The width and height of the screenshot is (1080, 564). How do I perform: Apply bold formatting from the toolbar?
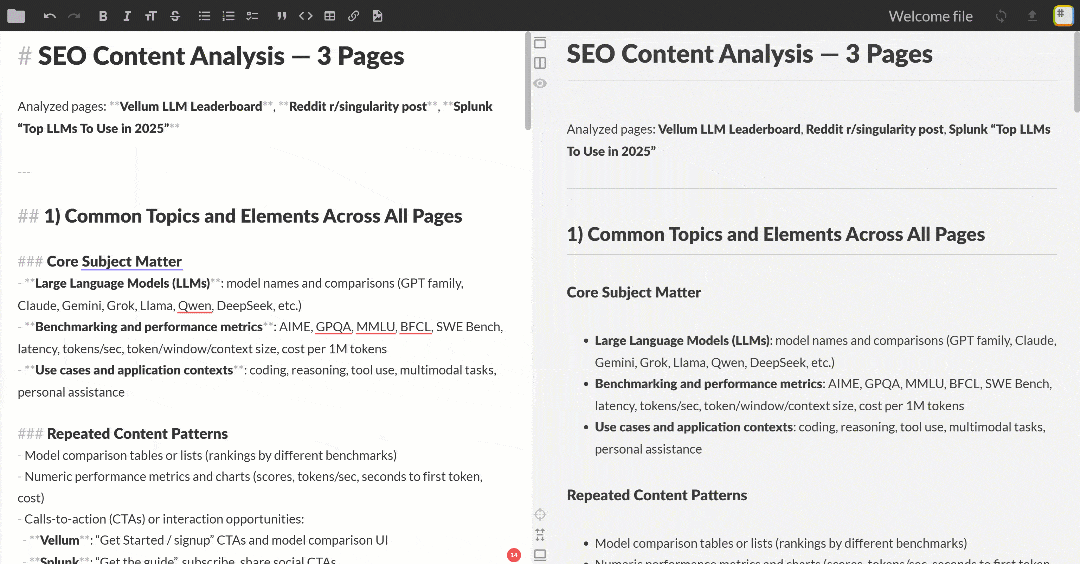pyautogui.click(x=103, y=16)
